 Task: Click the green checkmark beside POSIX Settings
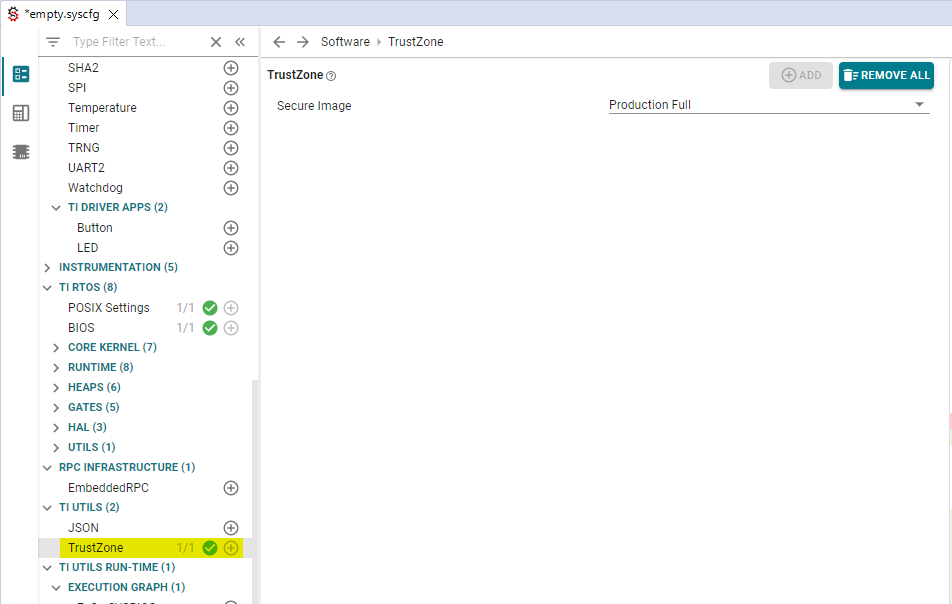tap(209, 307)
